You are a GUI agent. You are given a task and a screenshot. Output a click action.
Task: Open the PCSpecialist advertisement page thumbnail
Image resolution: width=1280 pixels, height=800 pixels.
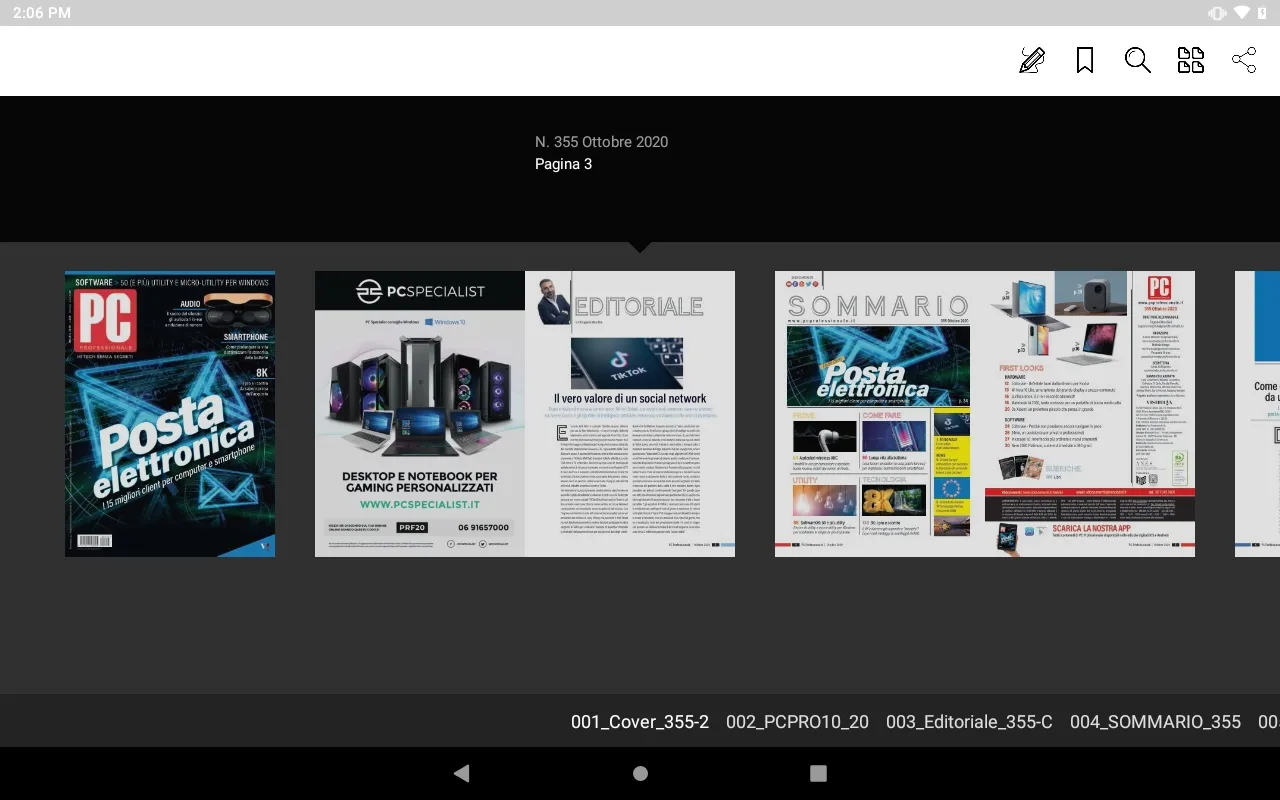click(420, 414)
